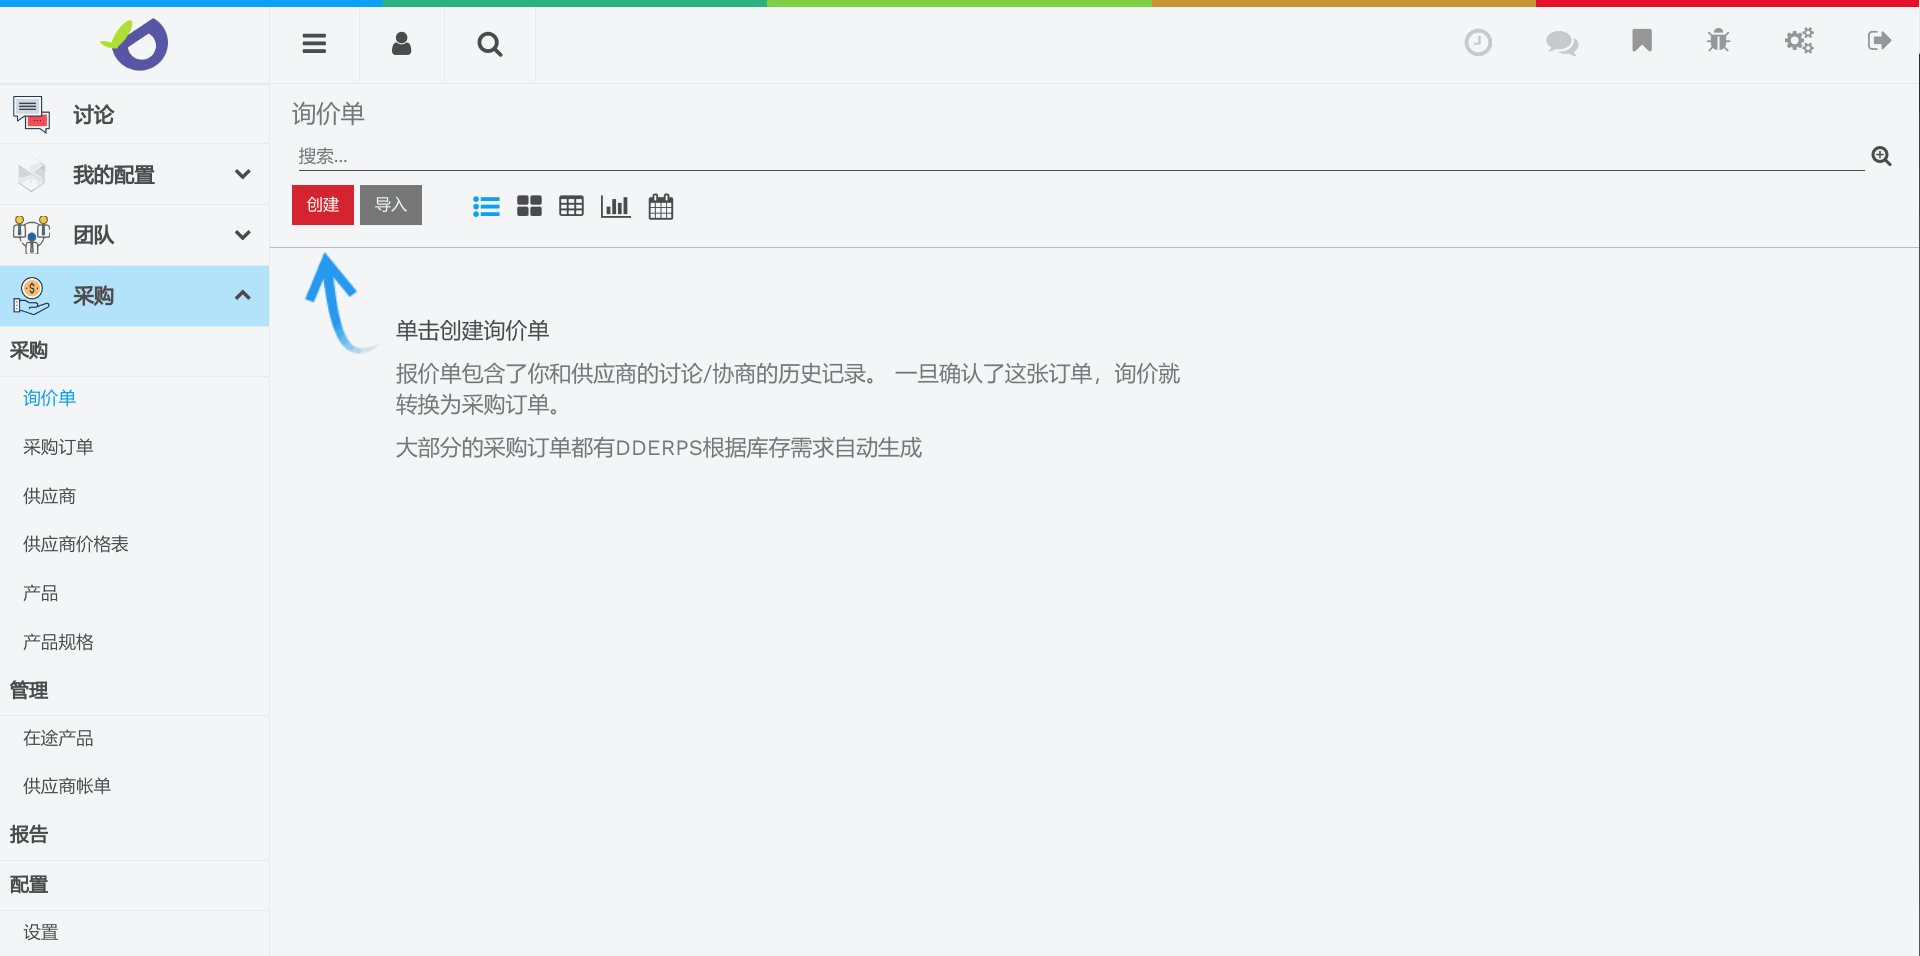Click the 搜索 input field

[1080, 156]
